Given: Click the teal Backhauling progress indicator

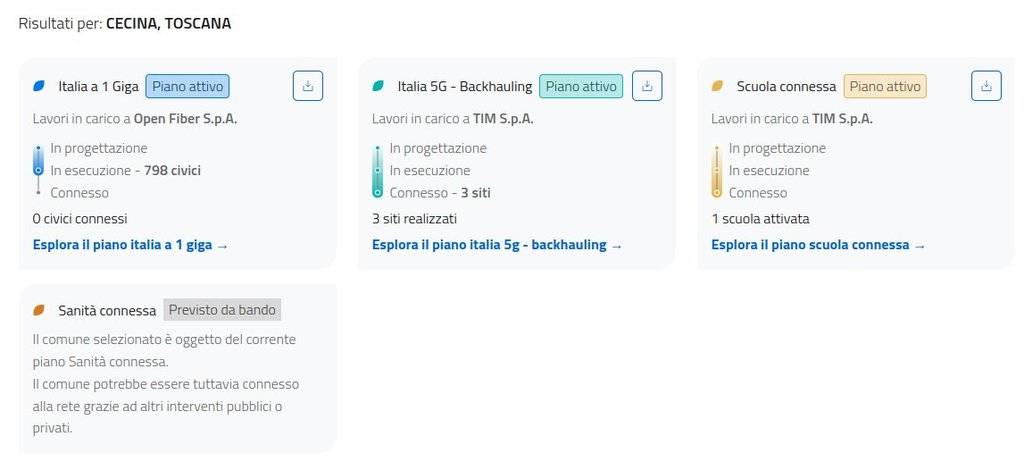Looking at the screenshot, I should click(x=377, y=171).
